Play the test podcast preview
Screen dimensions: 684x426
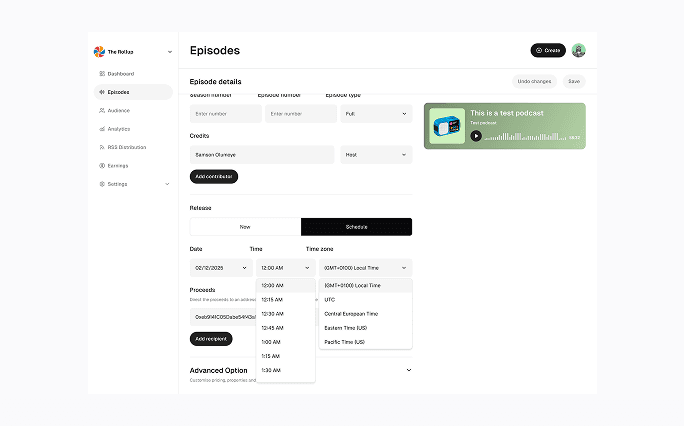coord(476,136)
